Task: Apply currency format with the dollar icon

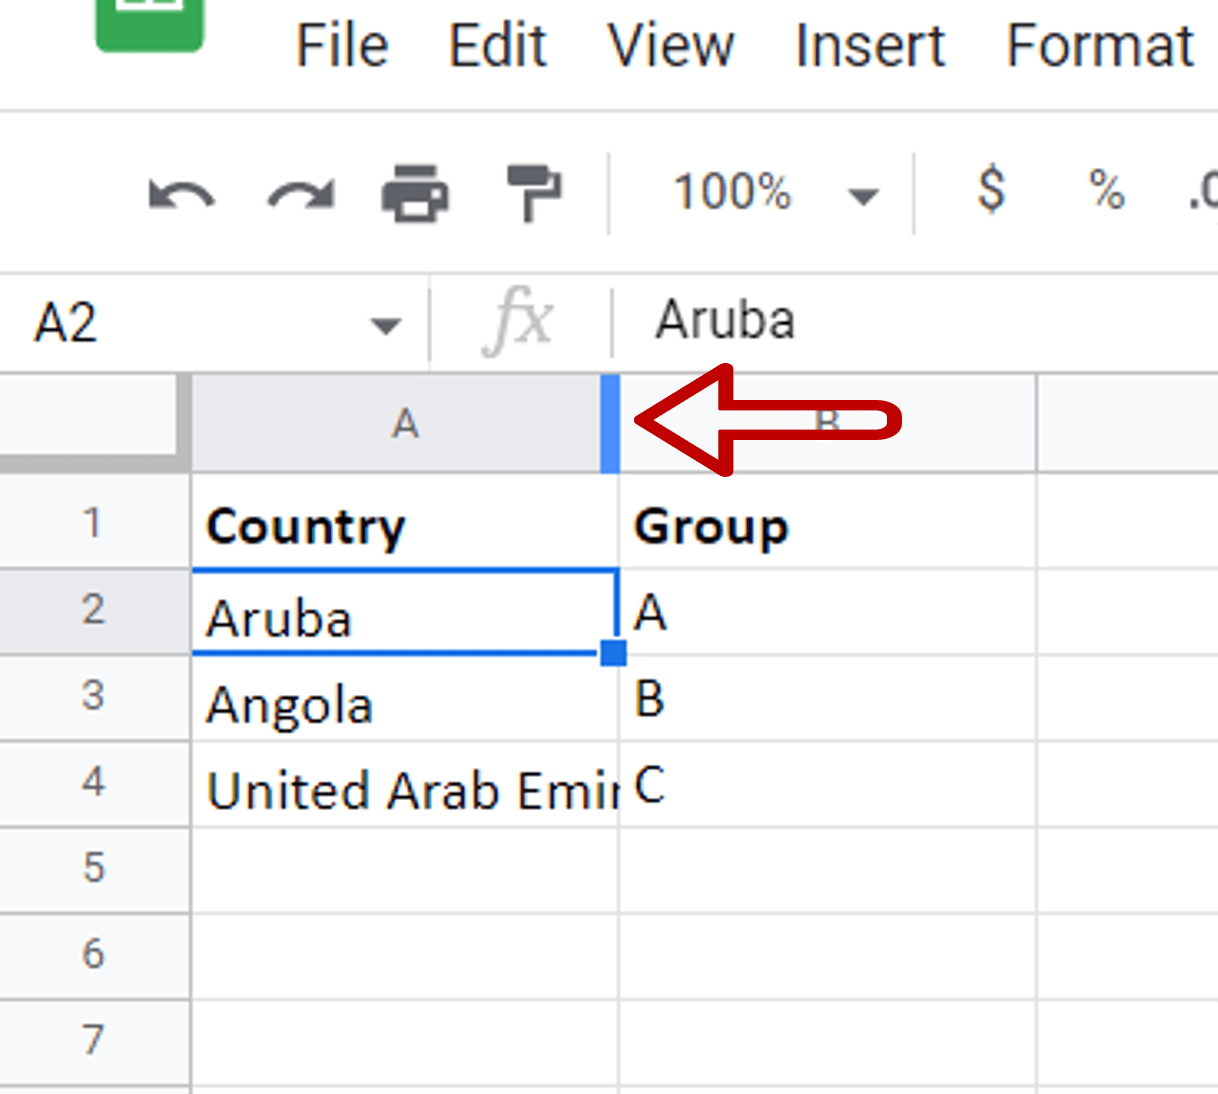Action: click(990, 193)
